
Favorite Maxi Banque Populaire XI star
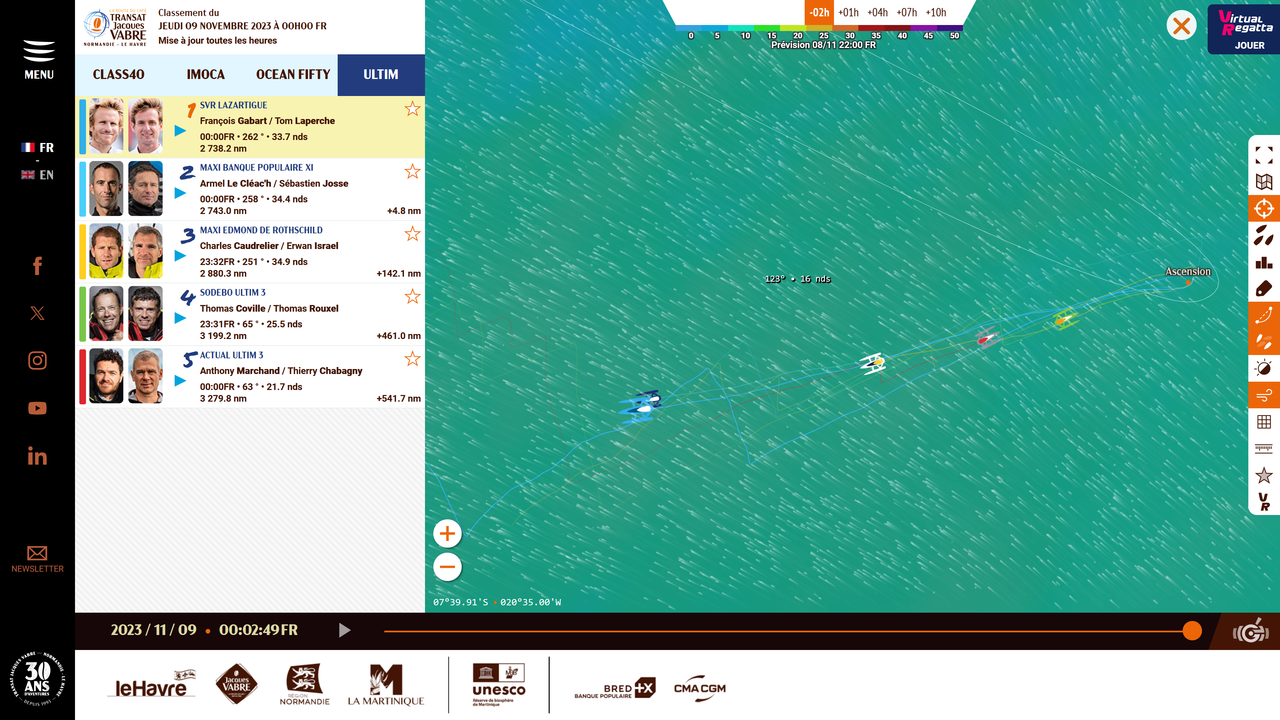click(412, 172)
